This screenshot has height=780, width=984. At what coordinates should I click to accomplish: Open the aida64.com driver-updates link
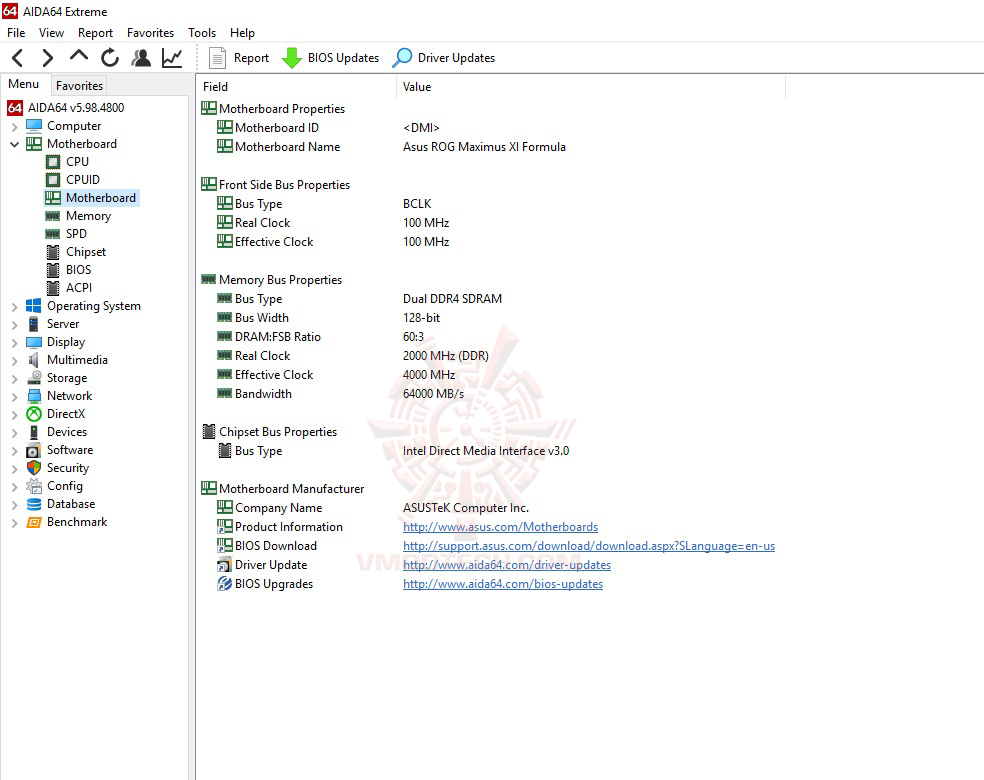click(x=506, y=565)
